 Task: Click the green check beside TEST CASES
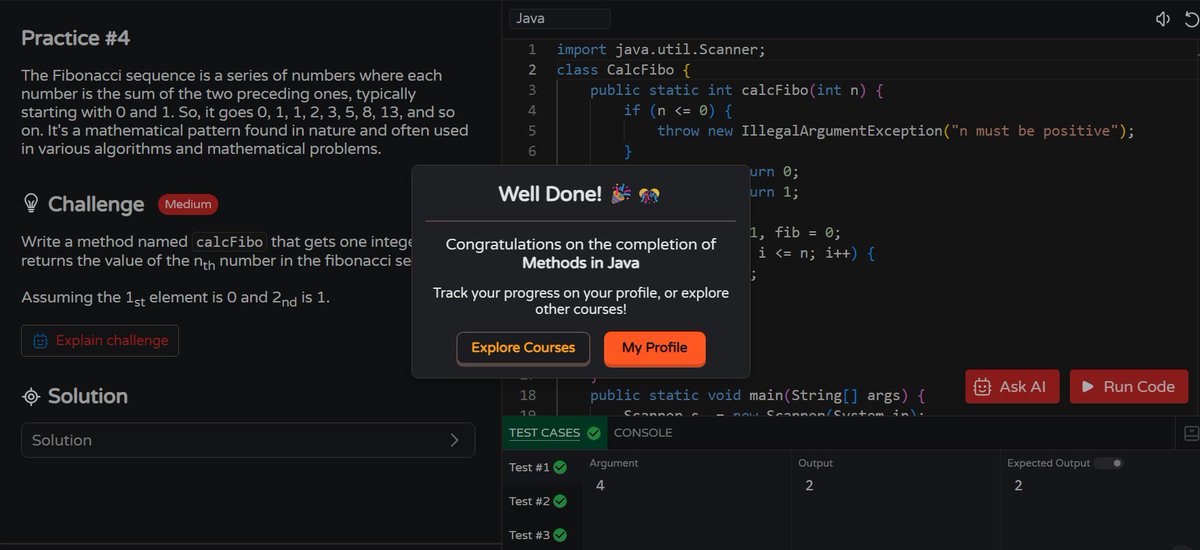coord(594,433)
